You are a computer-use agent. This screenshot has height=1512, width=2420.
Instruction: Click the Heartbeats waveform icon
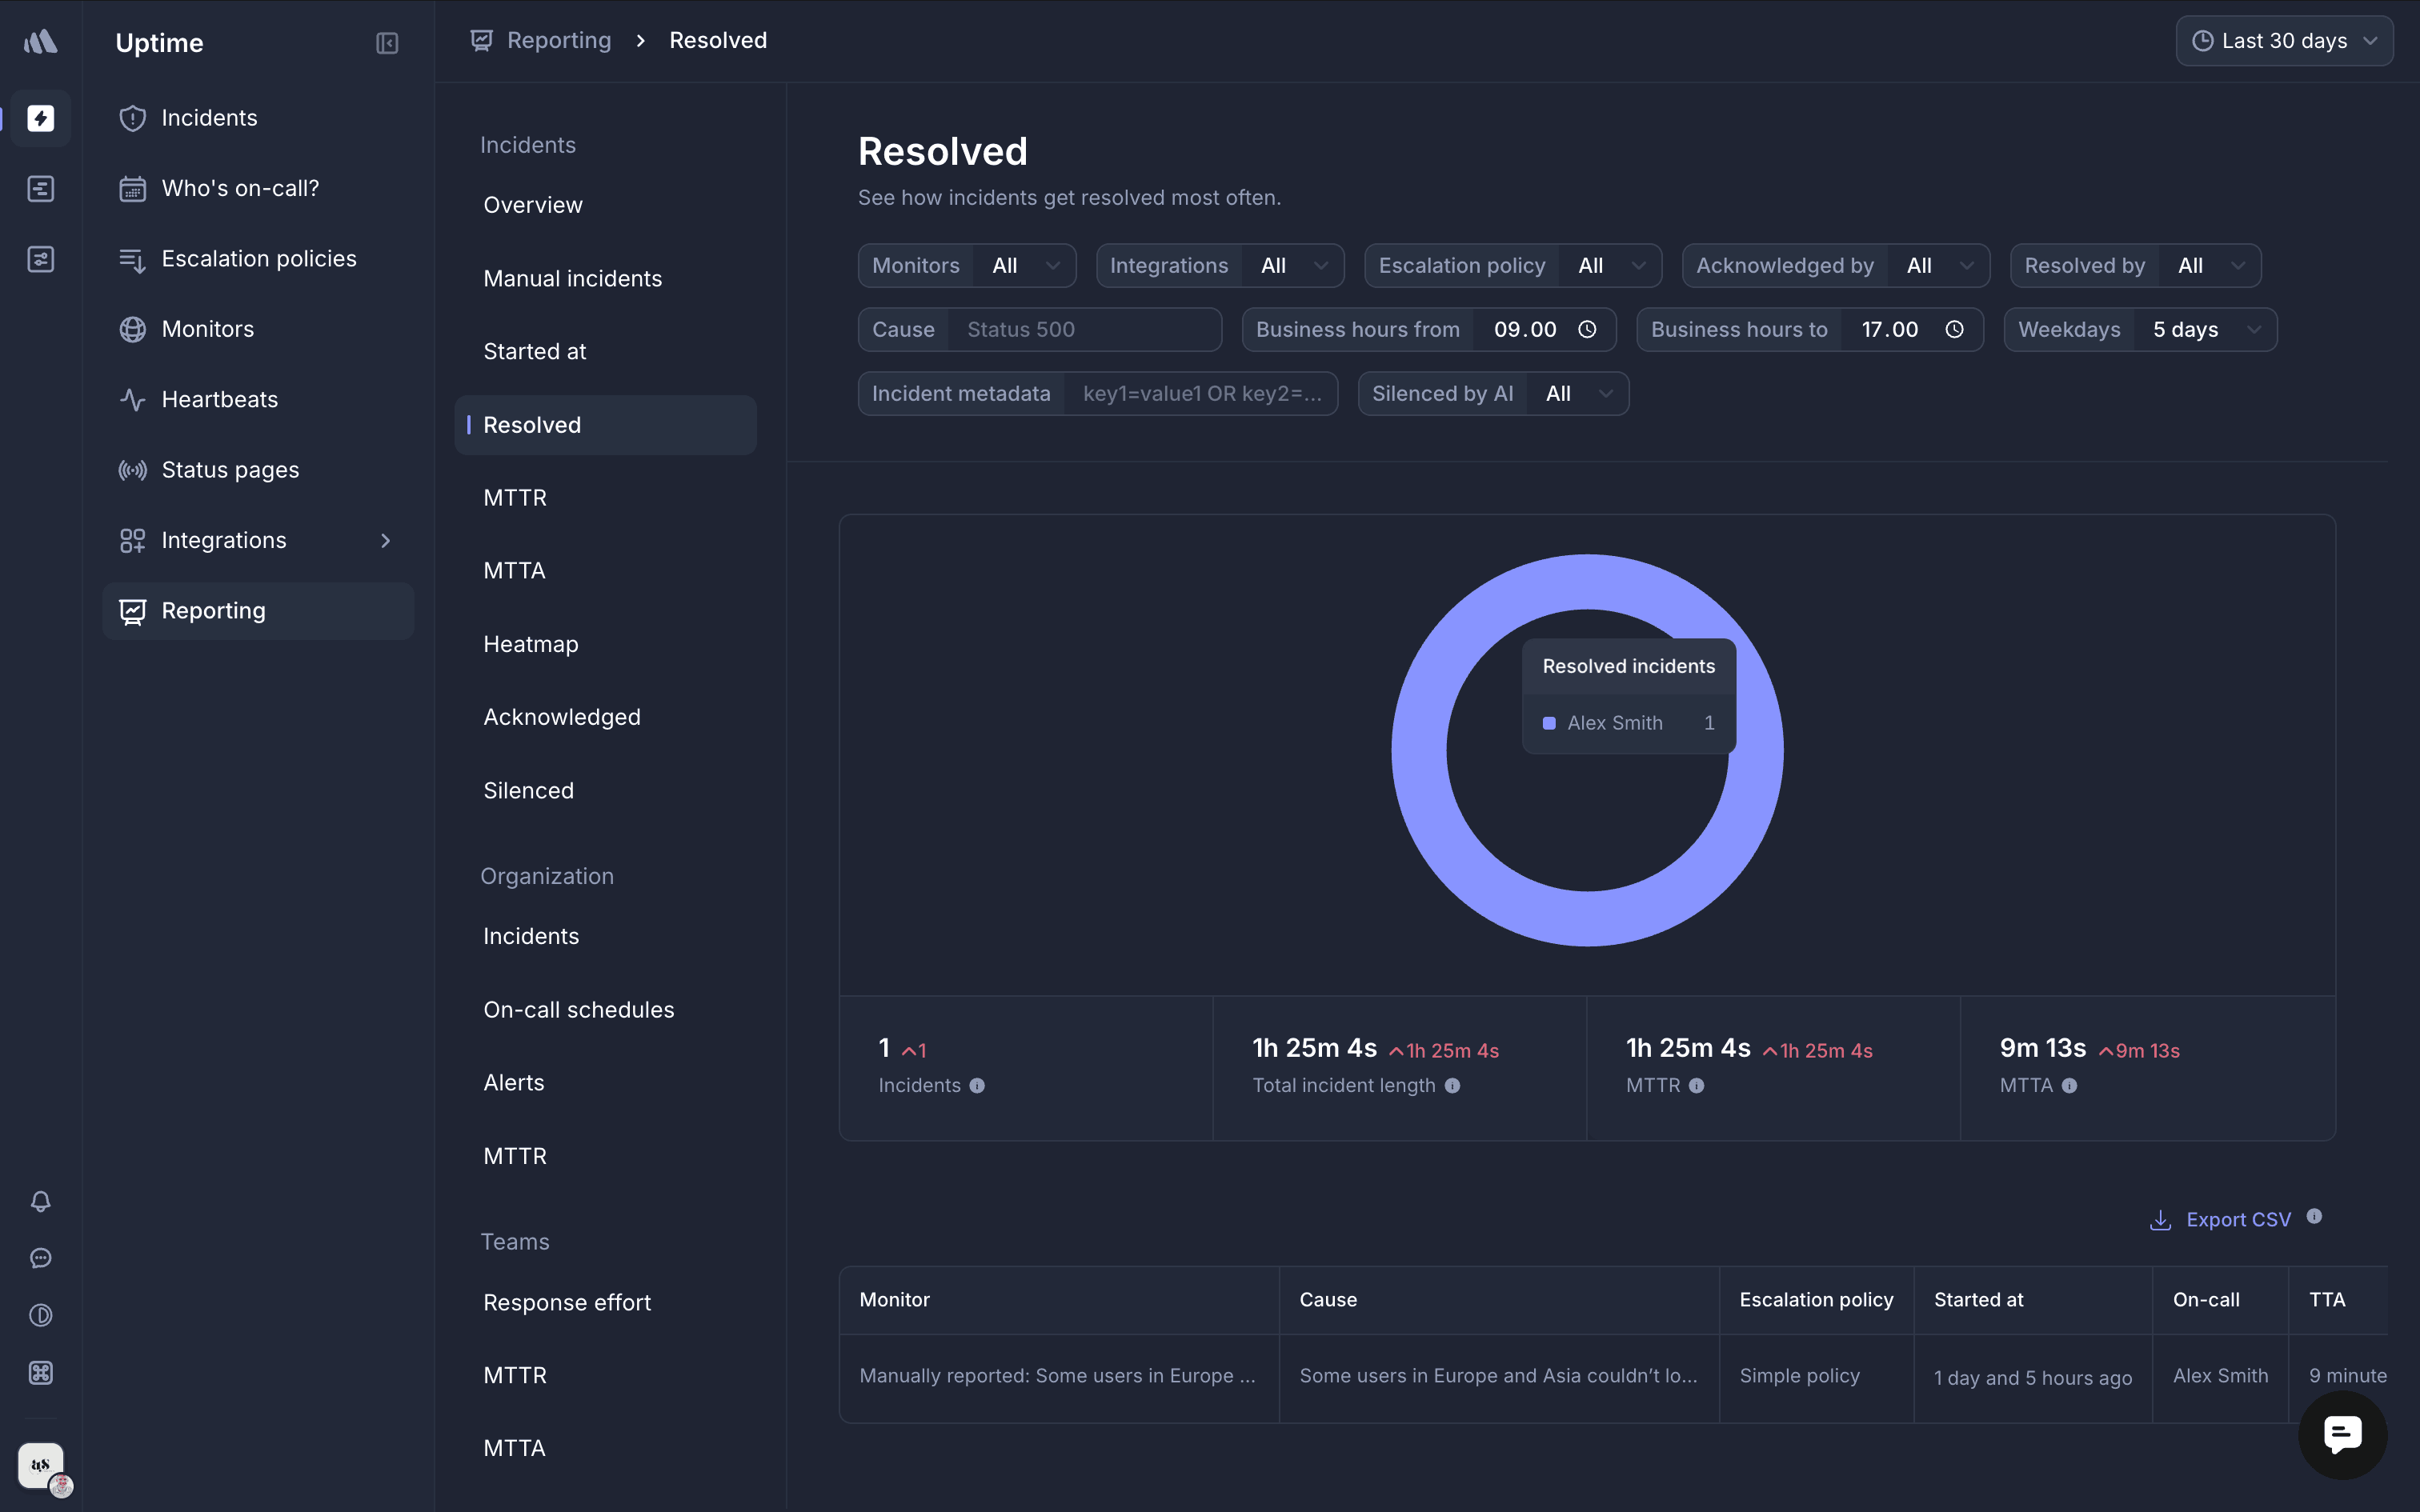[133, 399]
